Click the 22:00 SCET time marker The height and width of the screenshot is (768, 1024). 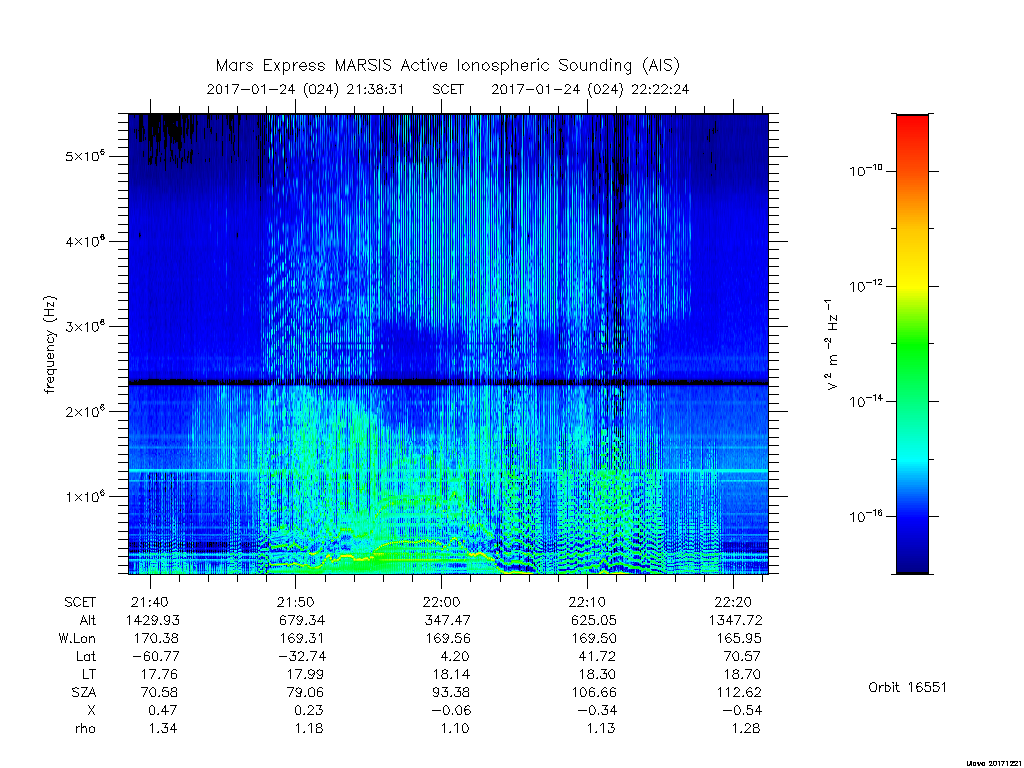(x=441, y=602)
